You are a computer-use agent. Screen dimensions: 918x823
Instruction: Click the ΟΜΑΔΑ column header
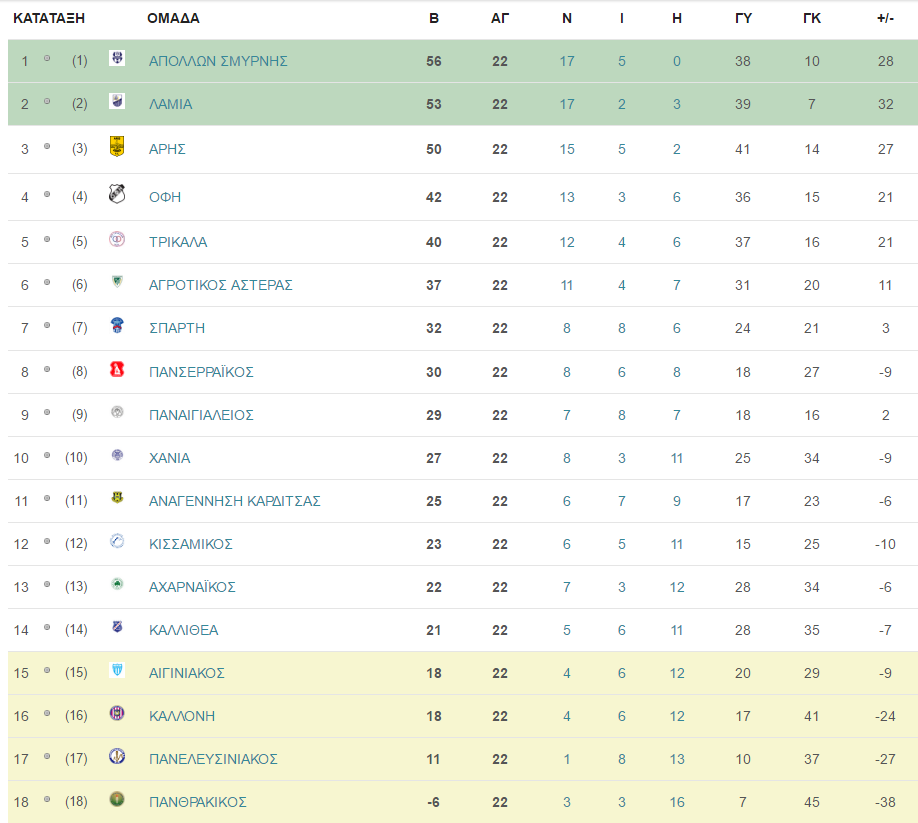coord(173,19)
